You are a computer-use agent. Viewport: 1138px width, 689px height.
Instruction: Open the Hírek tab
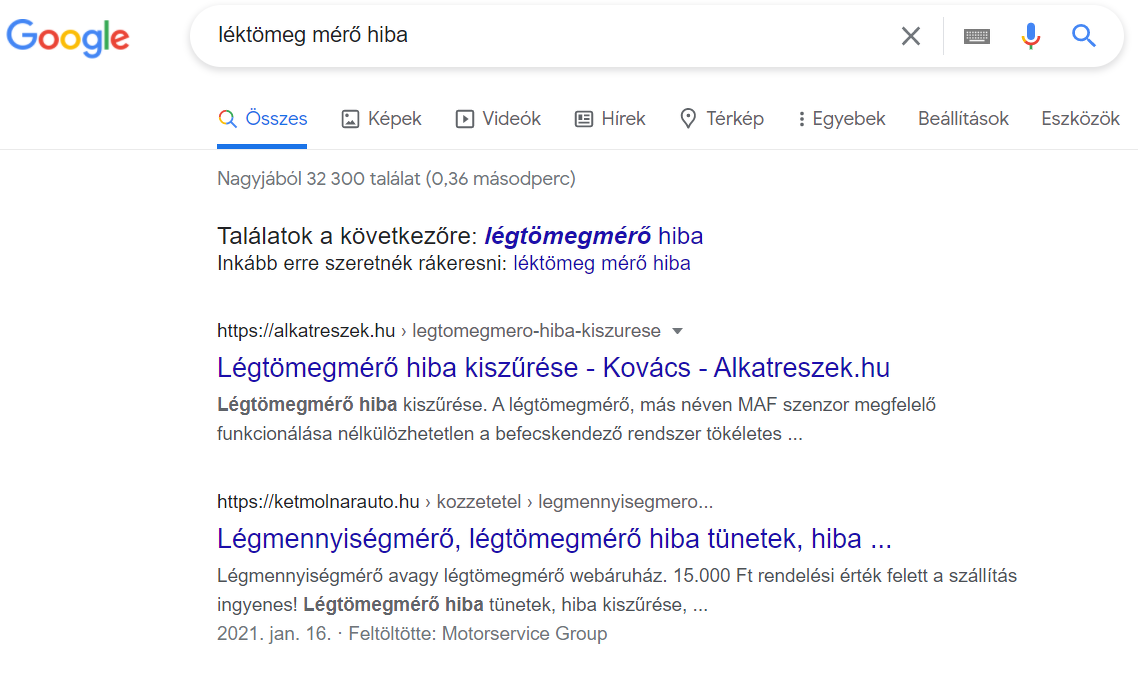610,119
